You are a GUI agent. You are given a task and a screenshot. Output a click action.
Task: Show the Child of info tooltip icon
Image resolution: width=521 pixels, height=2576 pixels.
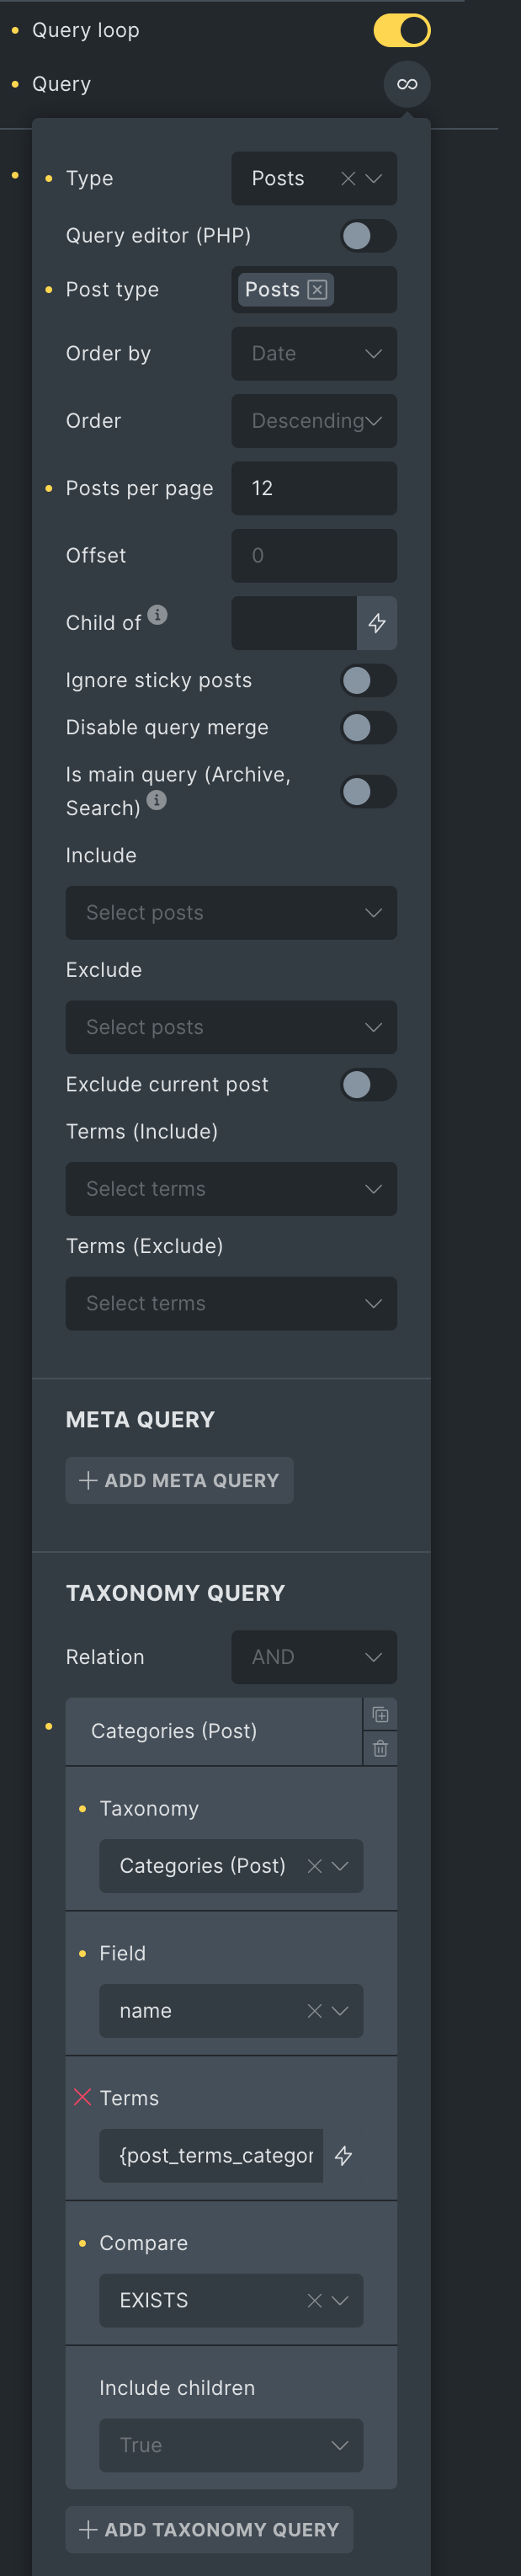point(157,614)
